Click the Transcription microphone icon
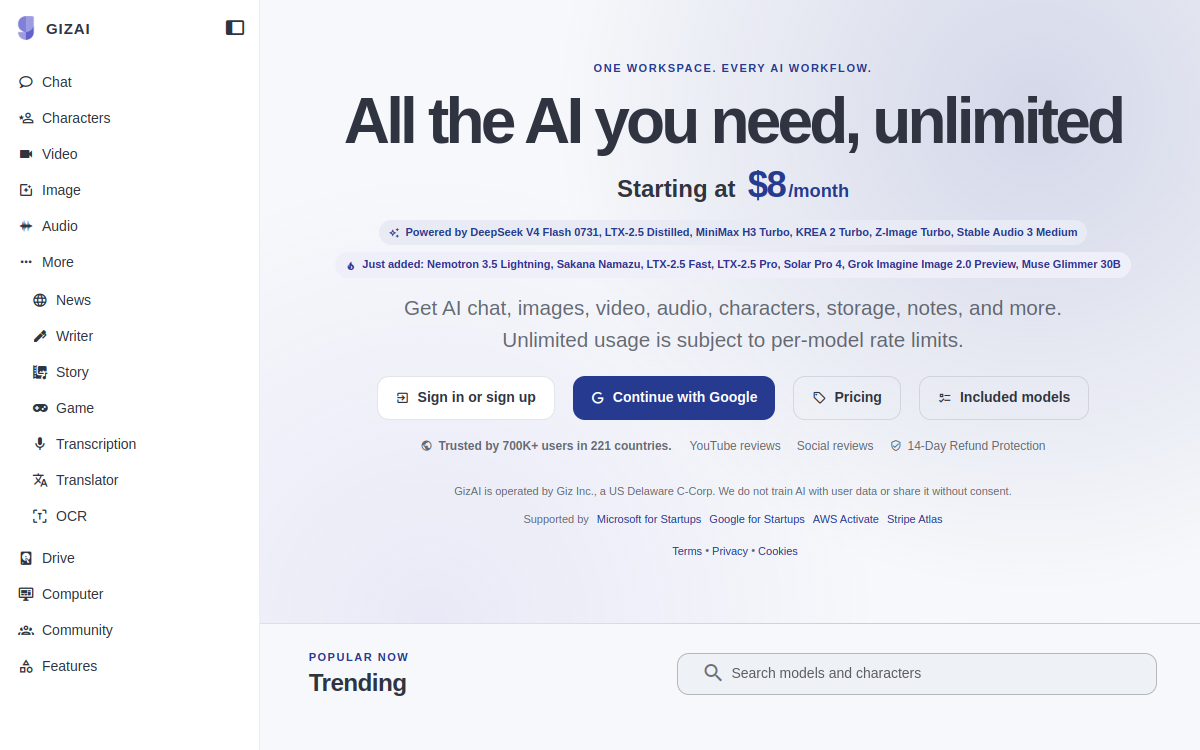 pyautogui.click(x=40, y=444)
